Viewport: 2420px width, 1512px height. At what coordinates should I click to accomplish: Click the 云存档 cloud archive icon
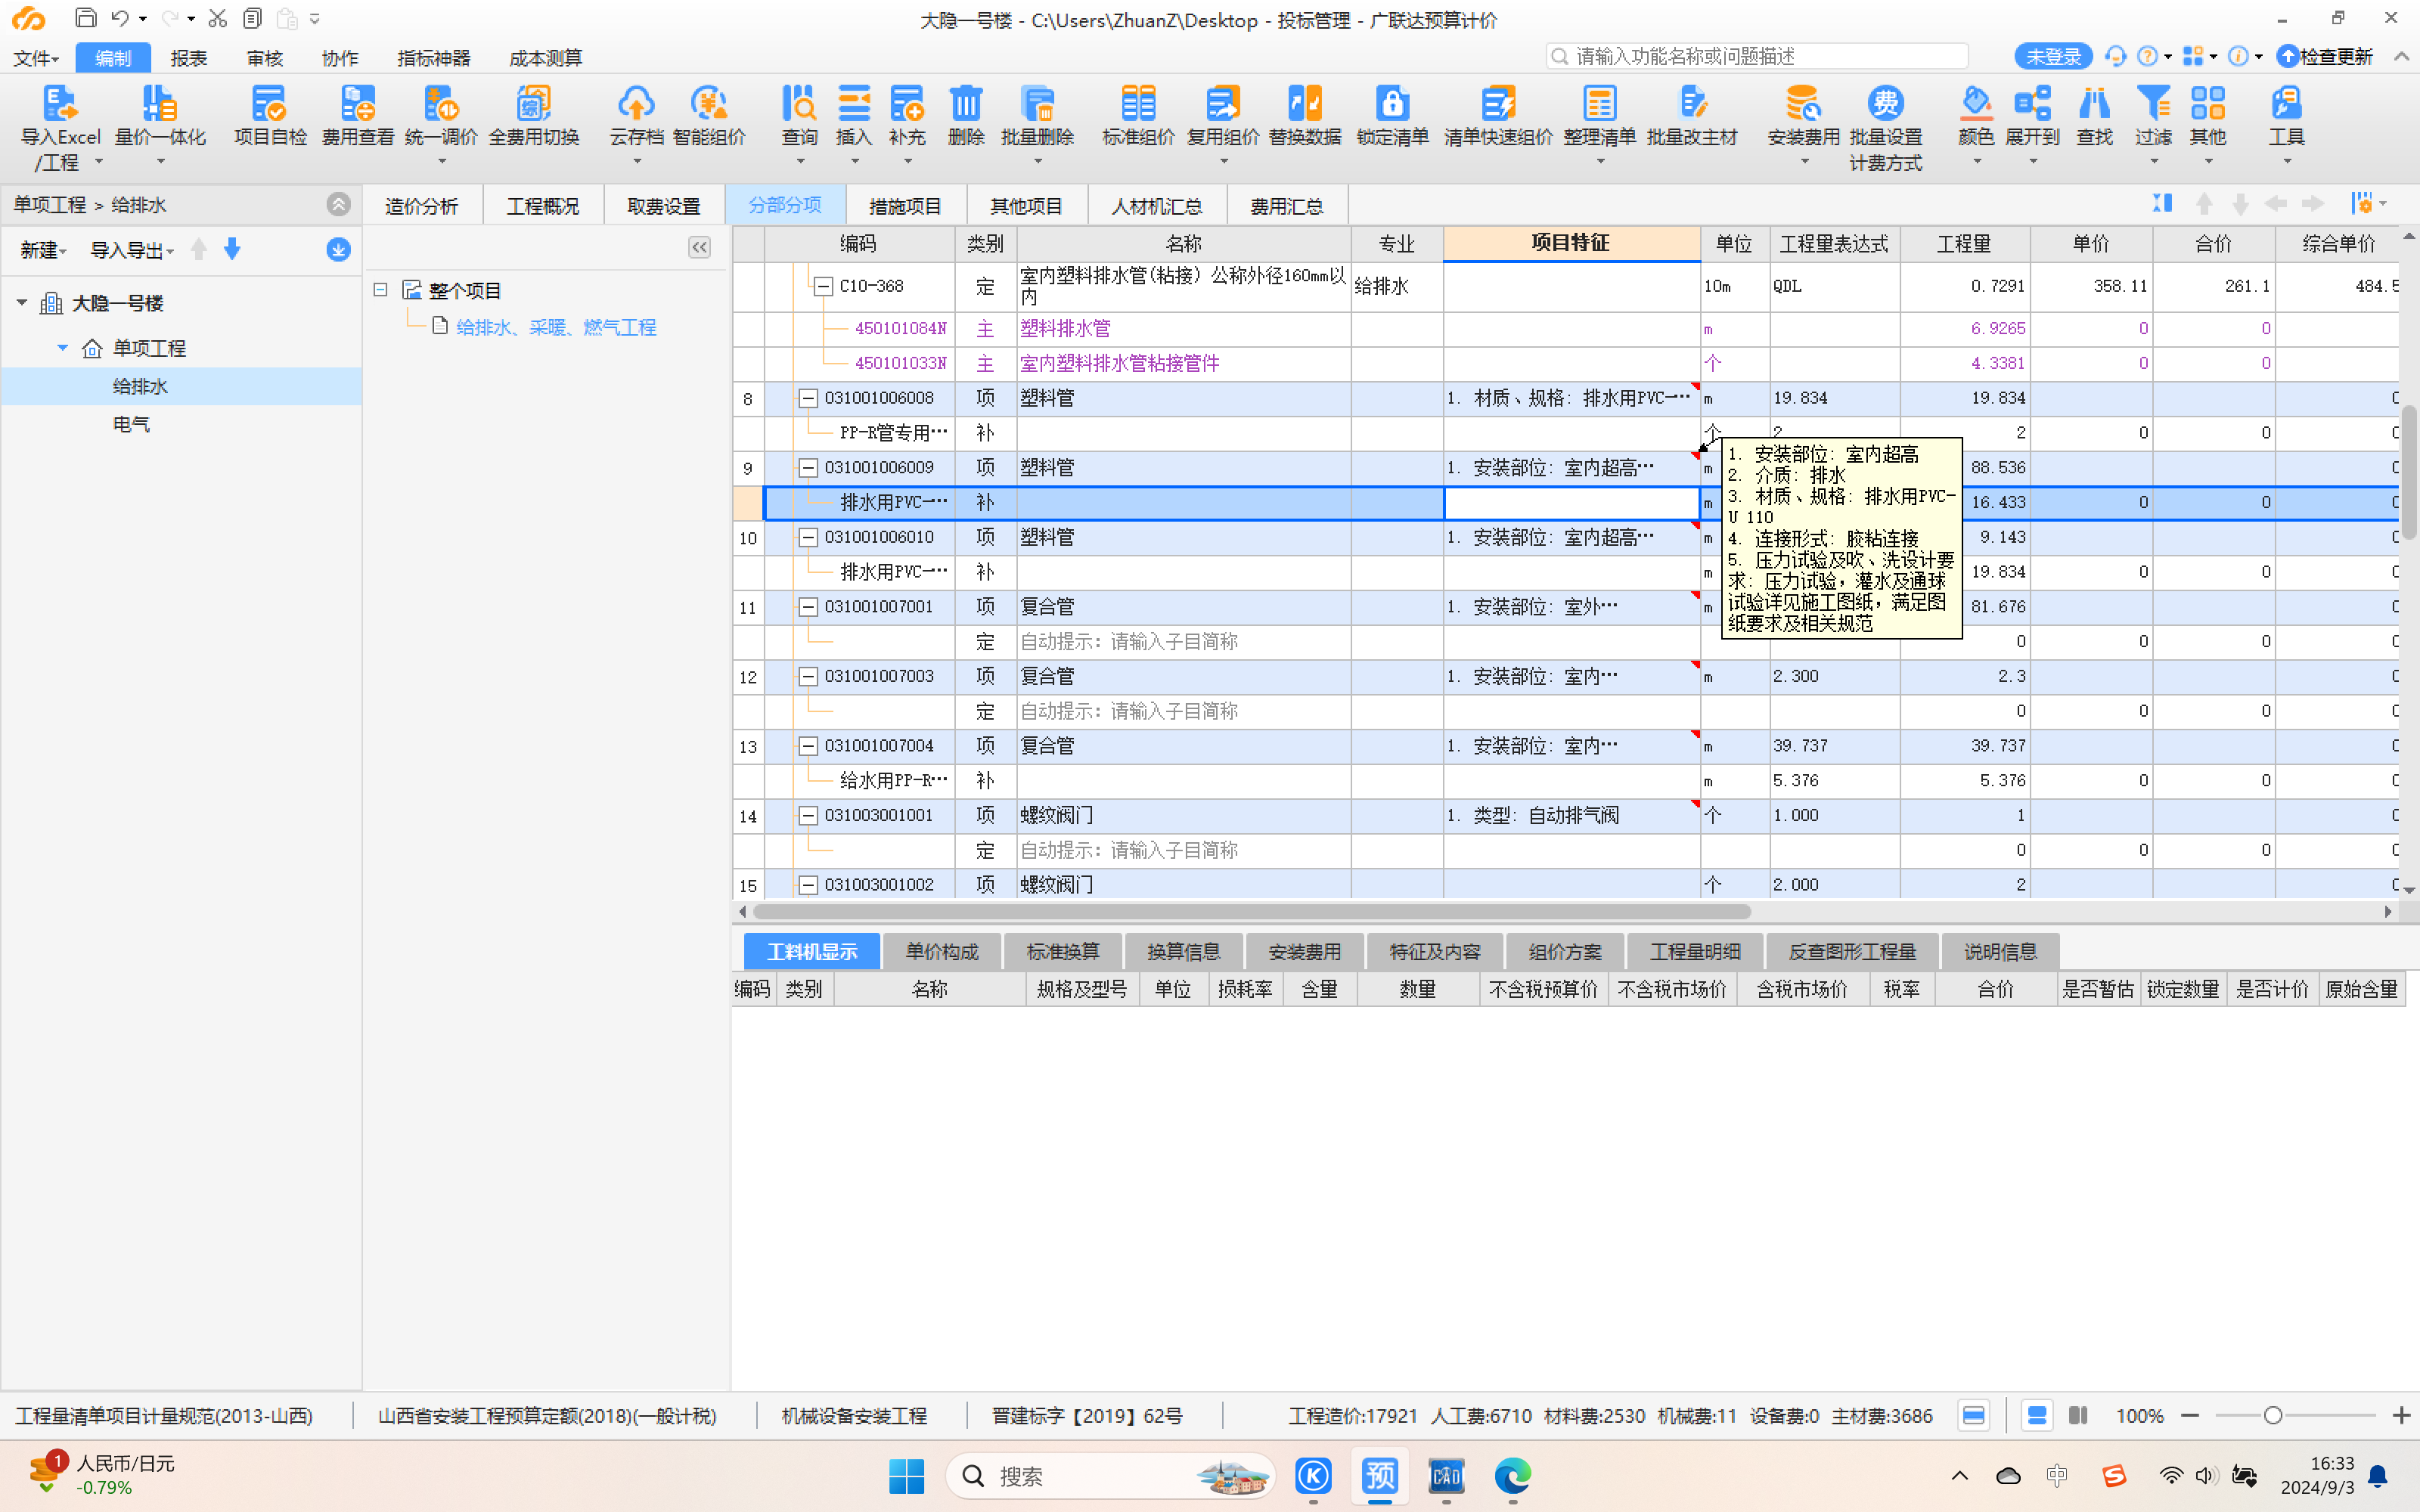(x=636, y=104)
